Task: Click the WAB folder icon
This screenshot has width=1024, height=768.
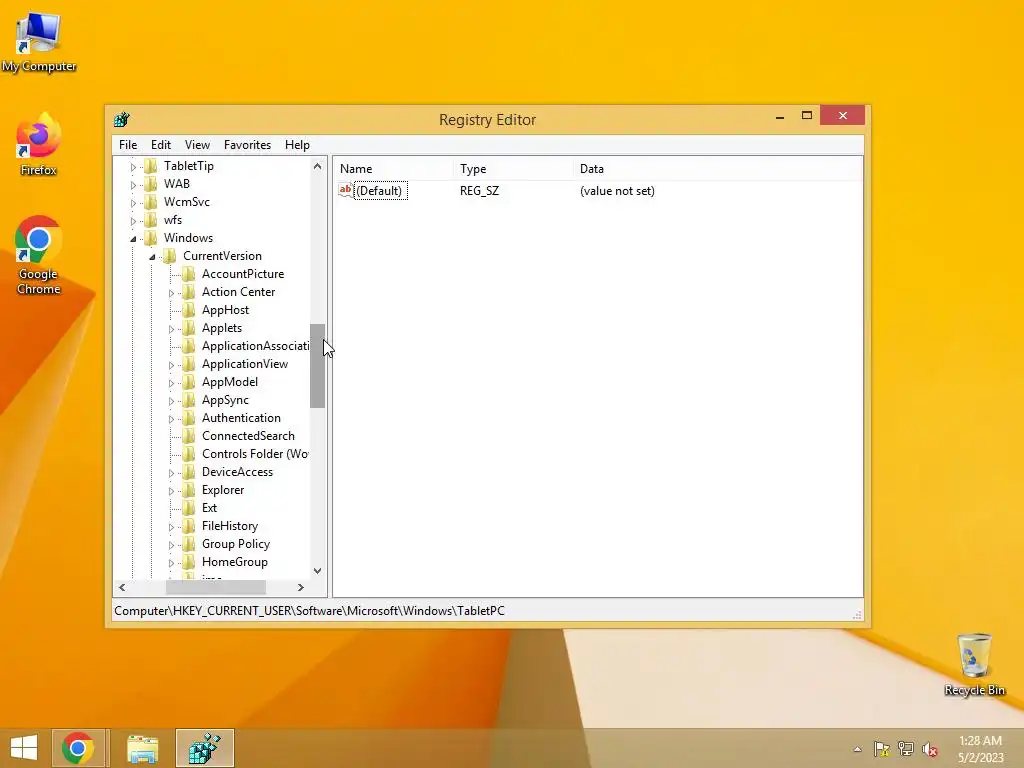Action: pyautogui.click(x=151, y=184)
